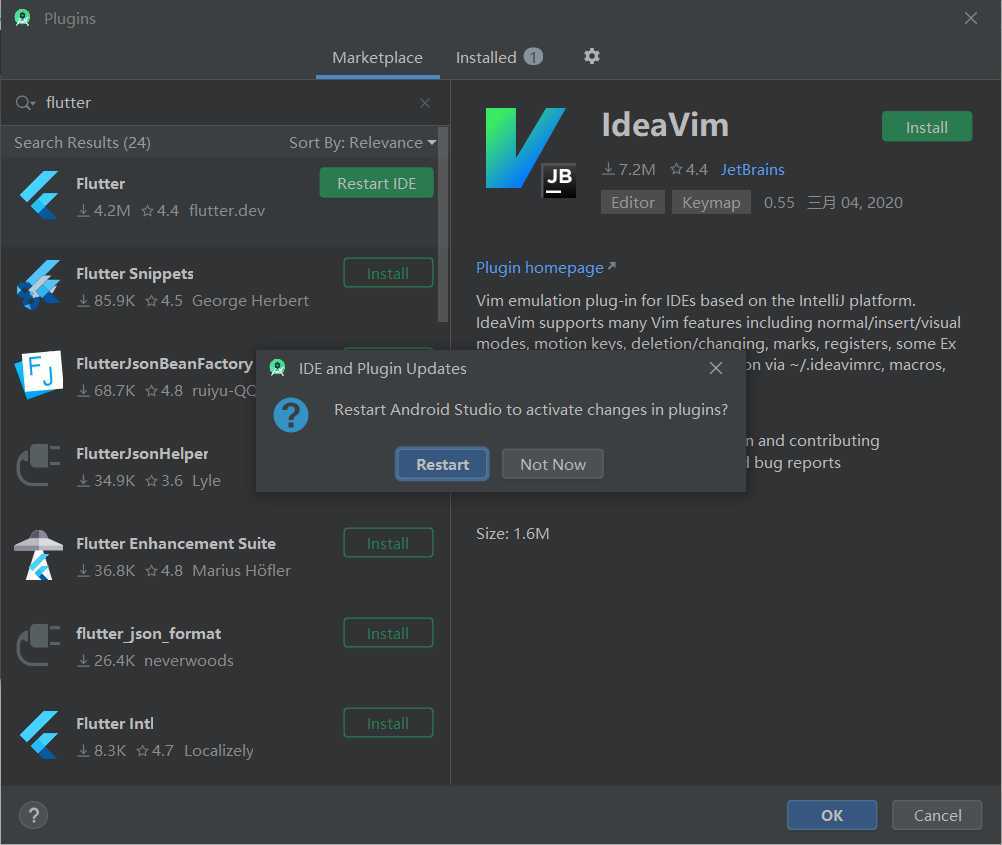Select the Flutter Intl plugin icon
This screenshot has height=845, width=1002.
(x=40, y=735)
